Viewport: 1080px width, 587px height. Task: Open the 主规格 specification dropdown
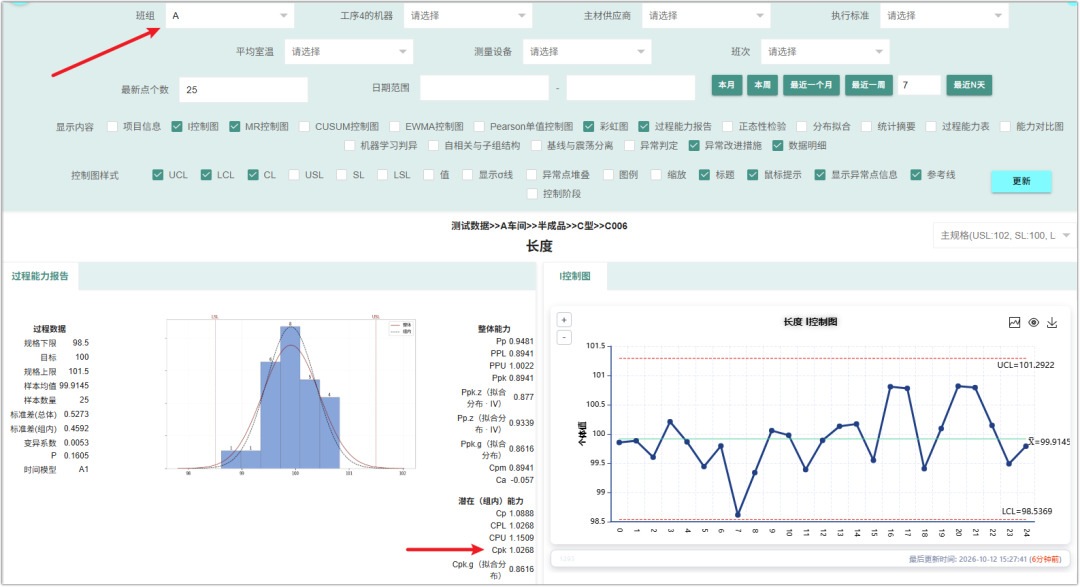click(x=1005, y=236)
